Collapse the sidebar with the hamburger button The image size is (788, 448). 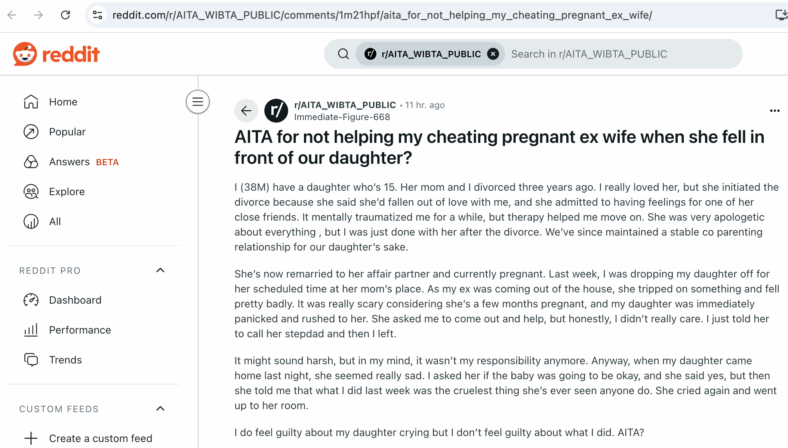[x=198, y=102]
